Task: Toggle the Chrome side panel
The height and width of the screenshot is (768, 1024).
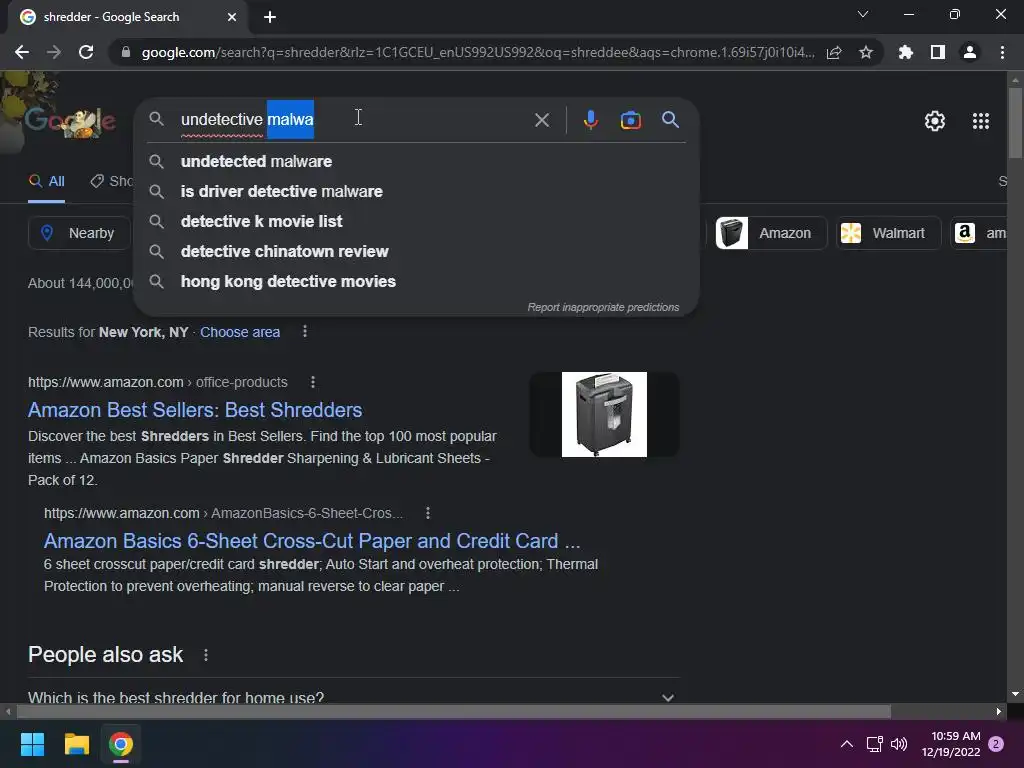Action: coord(938,52)
